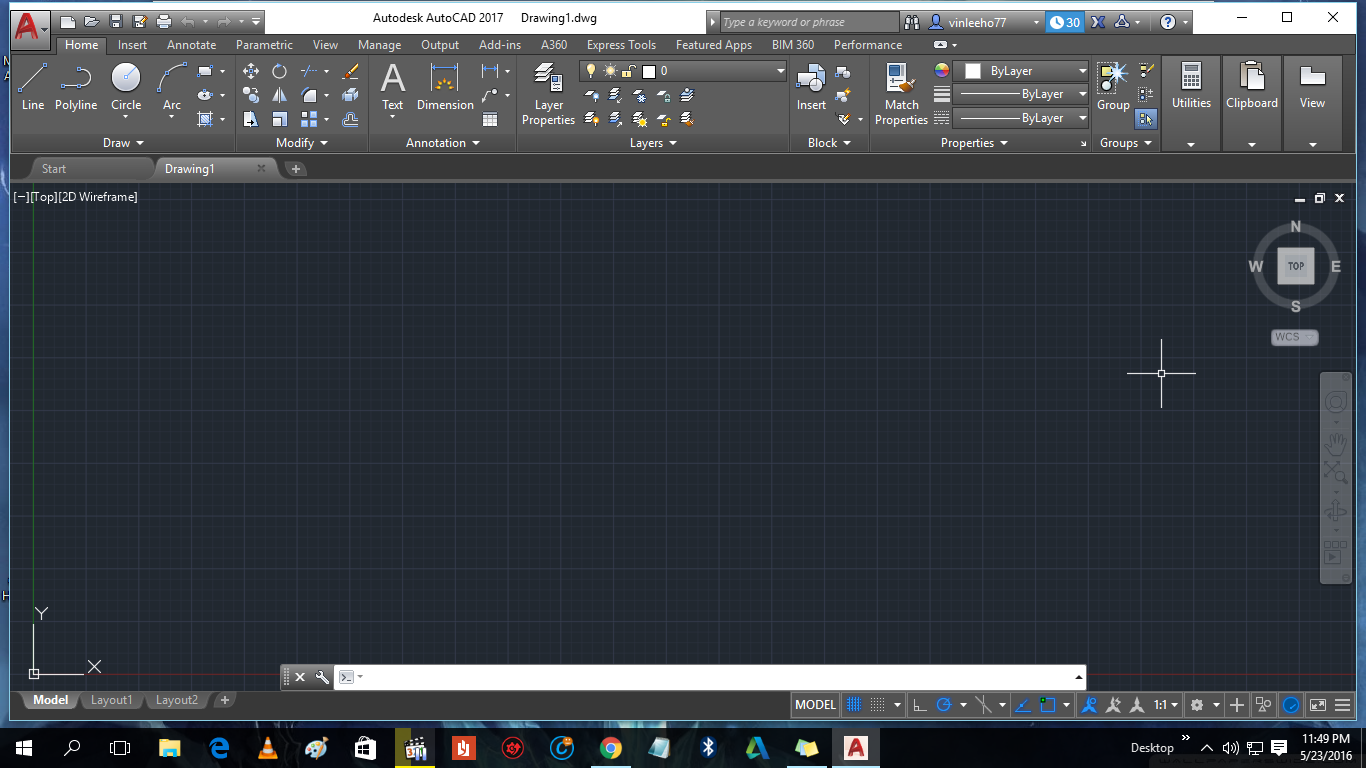Open the ByLayer object color selector
The height and width of the screenshot is (768, 1366).
1020,71
